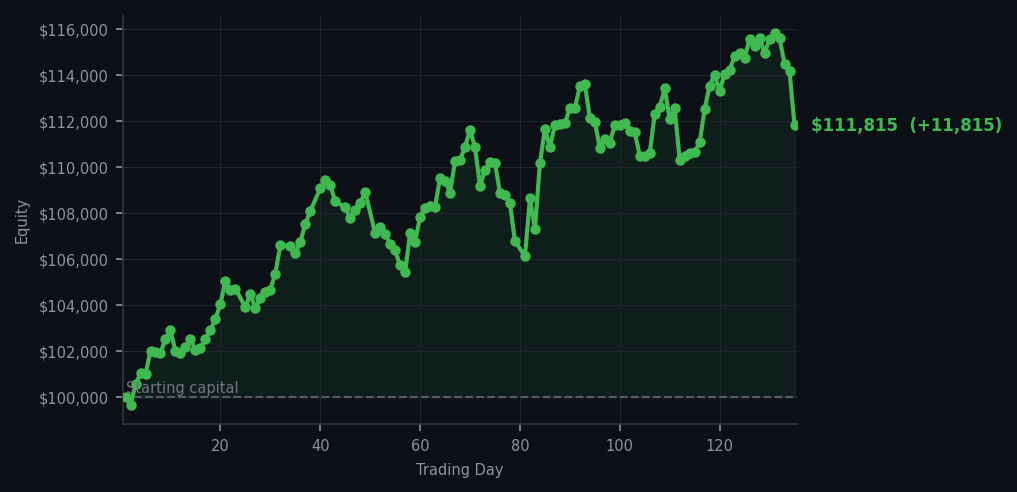Click the 60 tick on Trading Day axis
This screenshot has width=1017, height=492.
coord(420,445)
